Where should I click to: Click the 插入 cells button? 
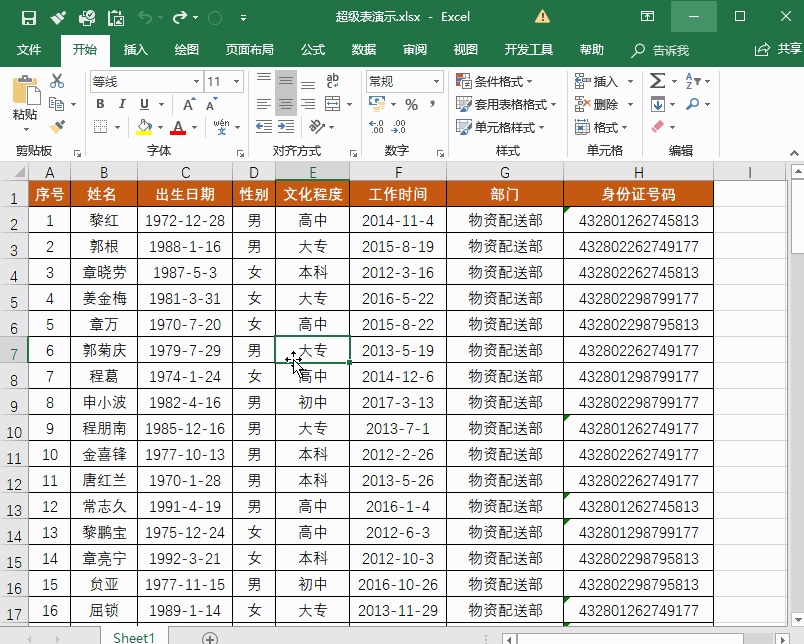point(596,82)
